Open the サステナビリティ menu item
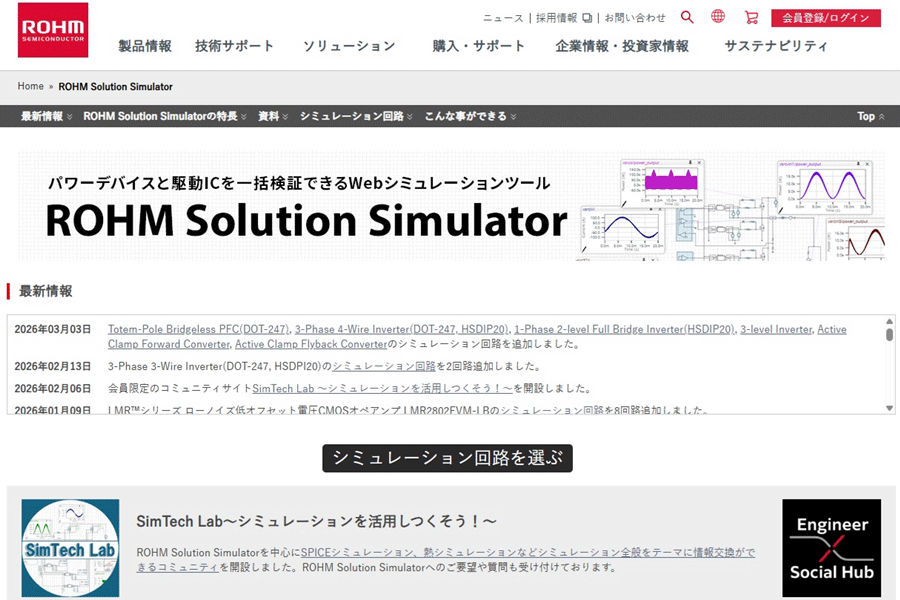Image resolution: width=900 pixels, height=600 pixels. click(x=776, y=46)
